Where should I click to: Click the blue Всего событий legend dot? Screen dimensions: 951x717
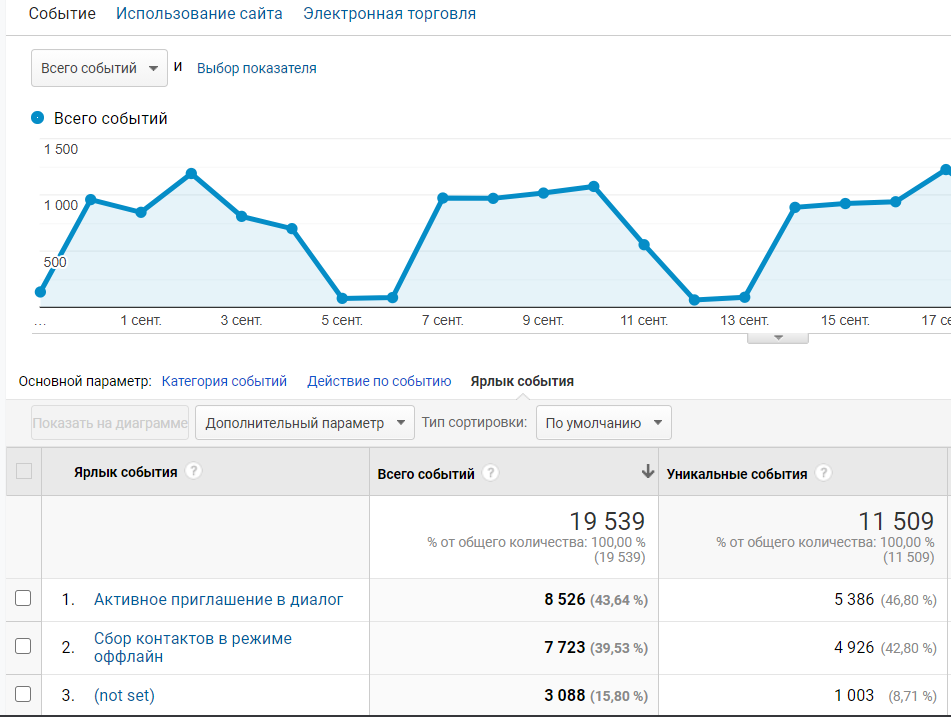(38, 118)
